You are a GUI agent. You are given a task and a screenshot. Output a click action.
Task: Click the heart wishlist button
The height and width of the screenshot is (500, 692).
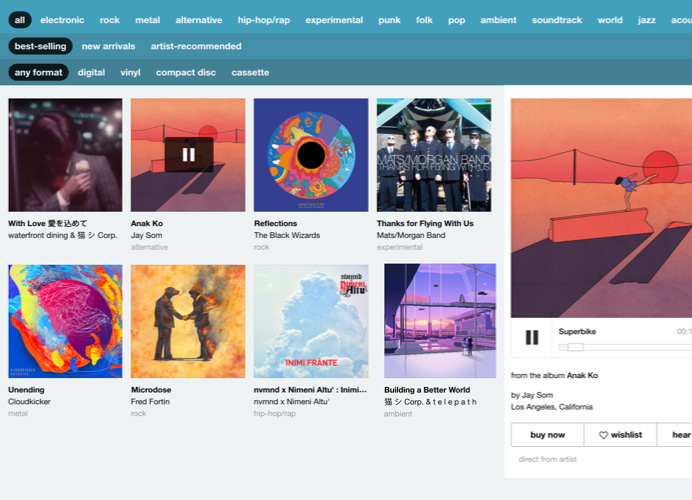click(x=620, y=435)
